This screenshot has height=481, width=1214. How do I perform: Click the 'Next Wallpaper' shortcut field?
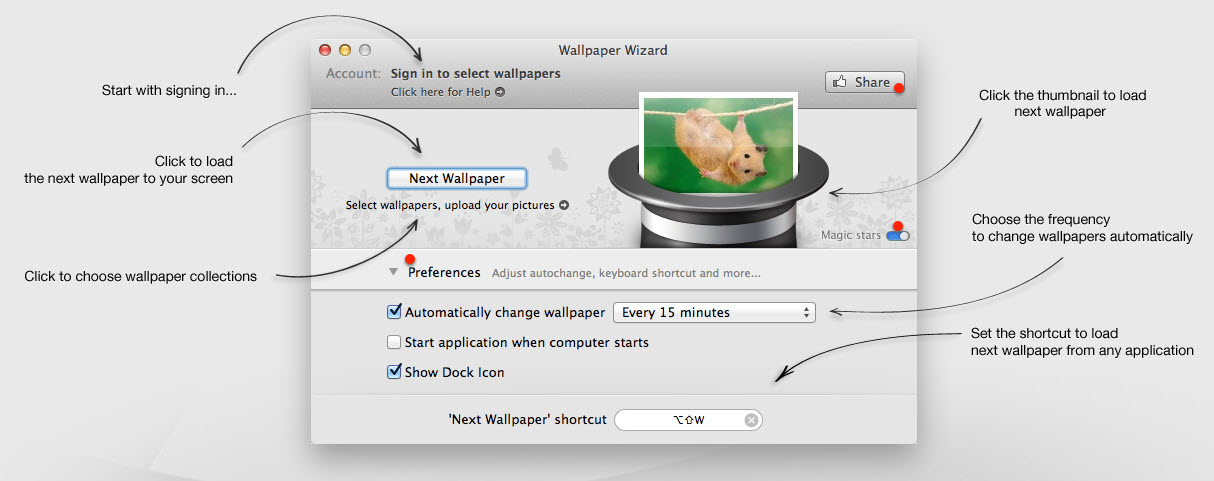click(688, 420)
